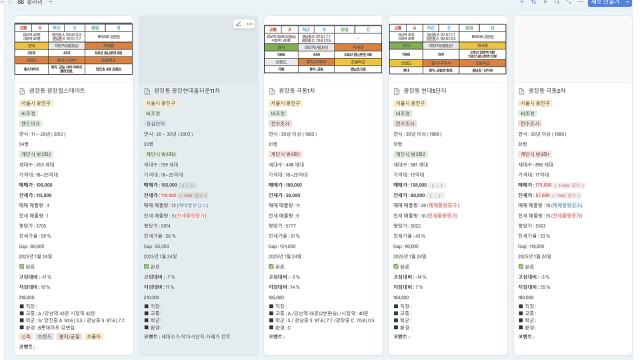Open the three-dot menu on the 광장현대홈타운11차 card
Screen dimensions: 640x360
pos(249,24)
